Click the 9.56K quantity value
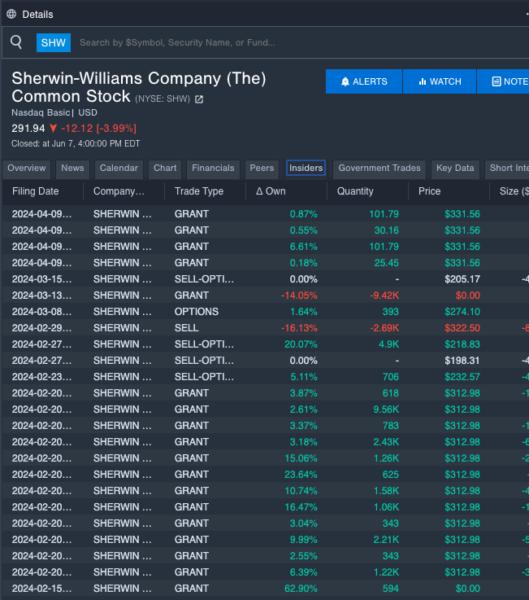 point(386,409)
